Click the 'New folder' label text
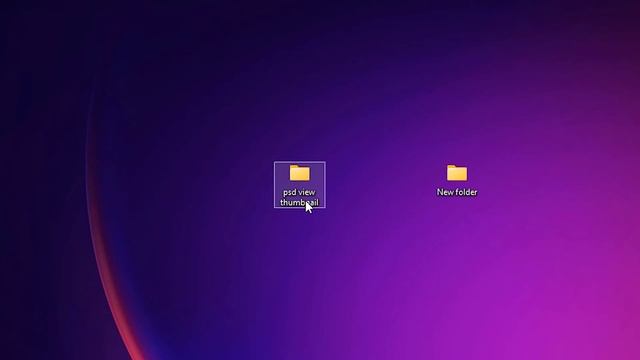Screen dimensions: 640x360 [457, 192]
